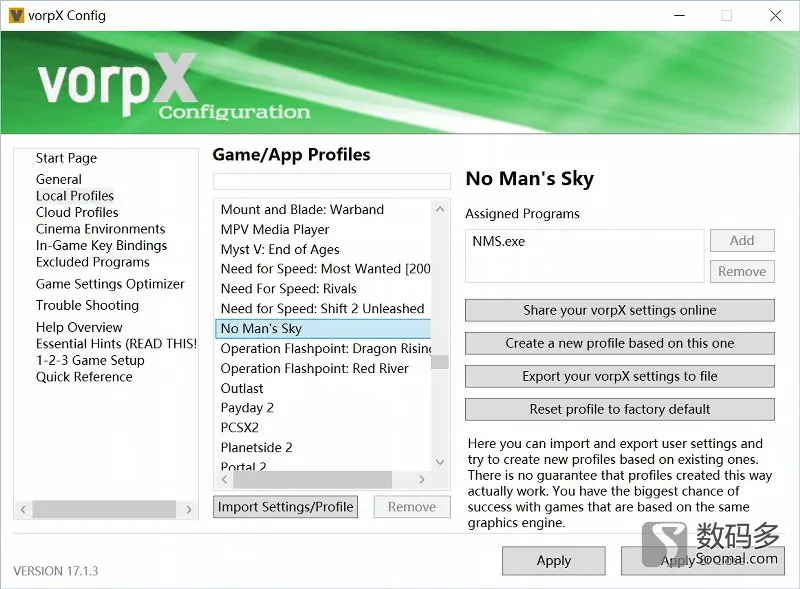The image size is (800, 589).
Task: Open Game Settings Optimizer
Action: point(110,284)
